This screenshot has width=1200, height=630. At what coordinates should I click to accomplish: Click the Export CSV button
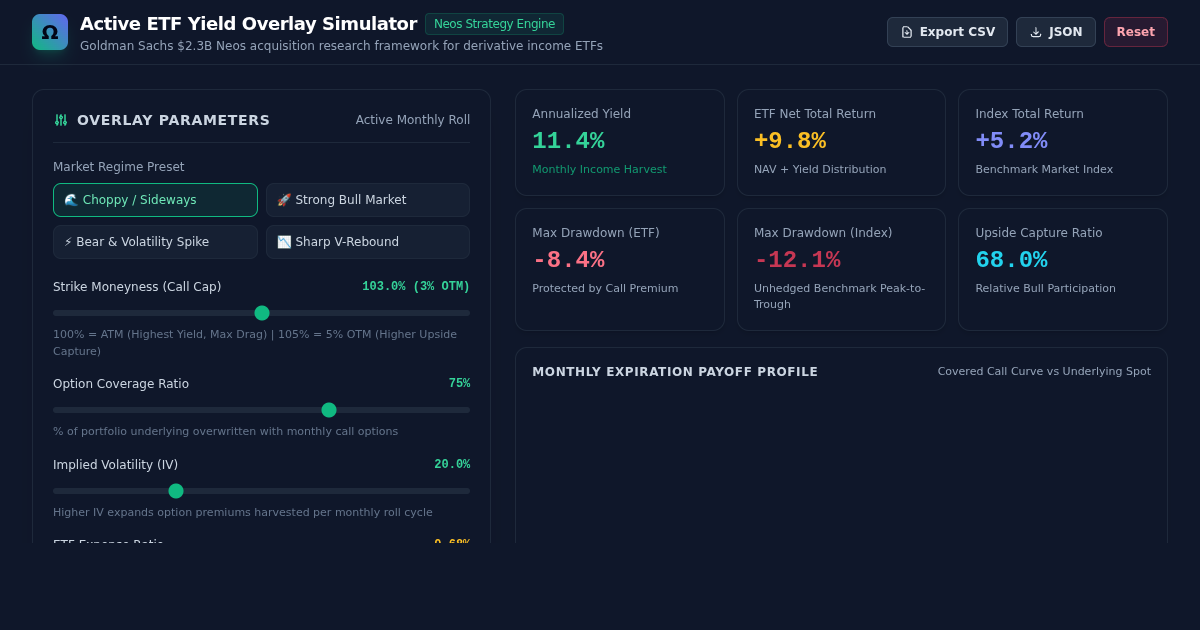[x=947, y=32]
